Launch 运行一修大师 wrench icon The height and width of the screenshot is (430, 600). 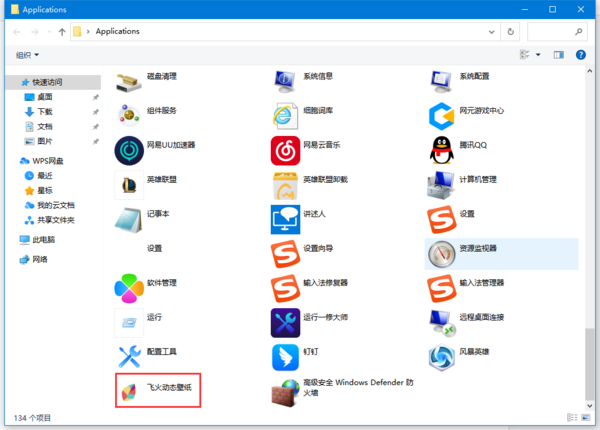pyautogui.click(x=285, y=323)
